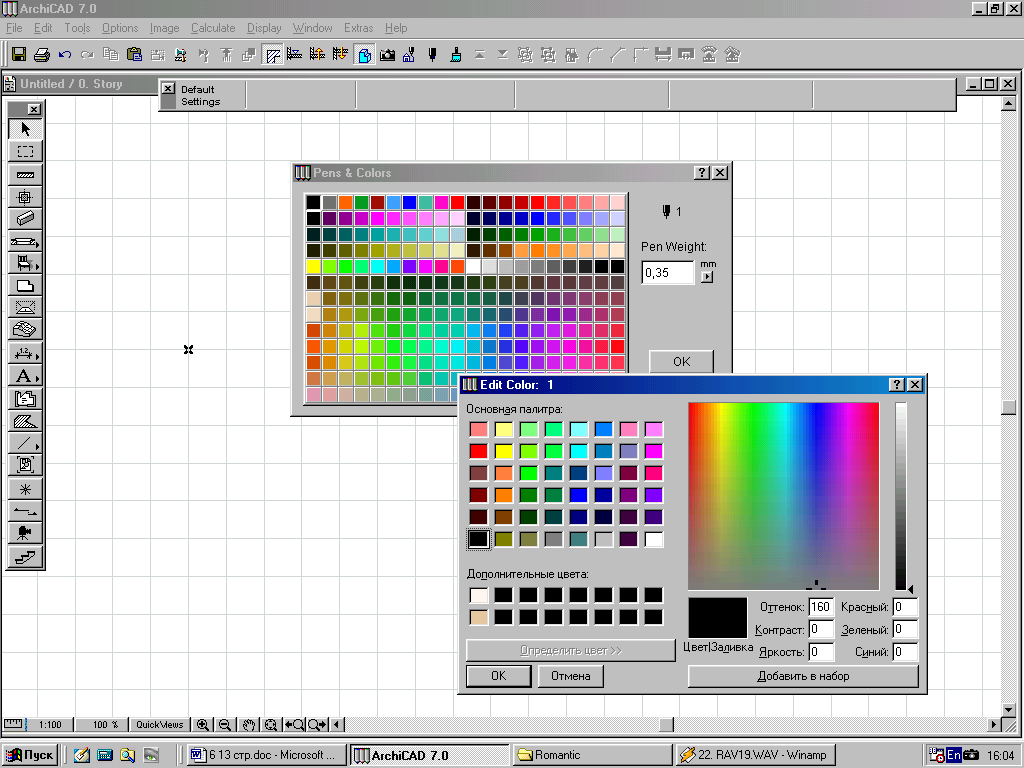Click the zoom out magnifier at the bottom

(225, 724)
